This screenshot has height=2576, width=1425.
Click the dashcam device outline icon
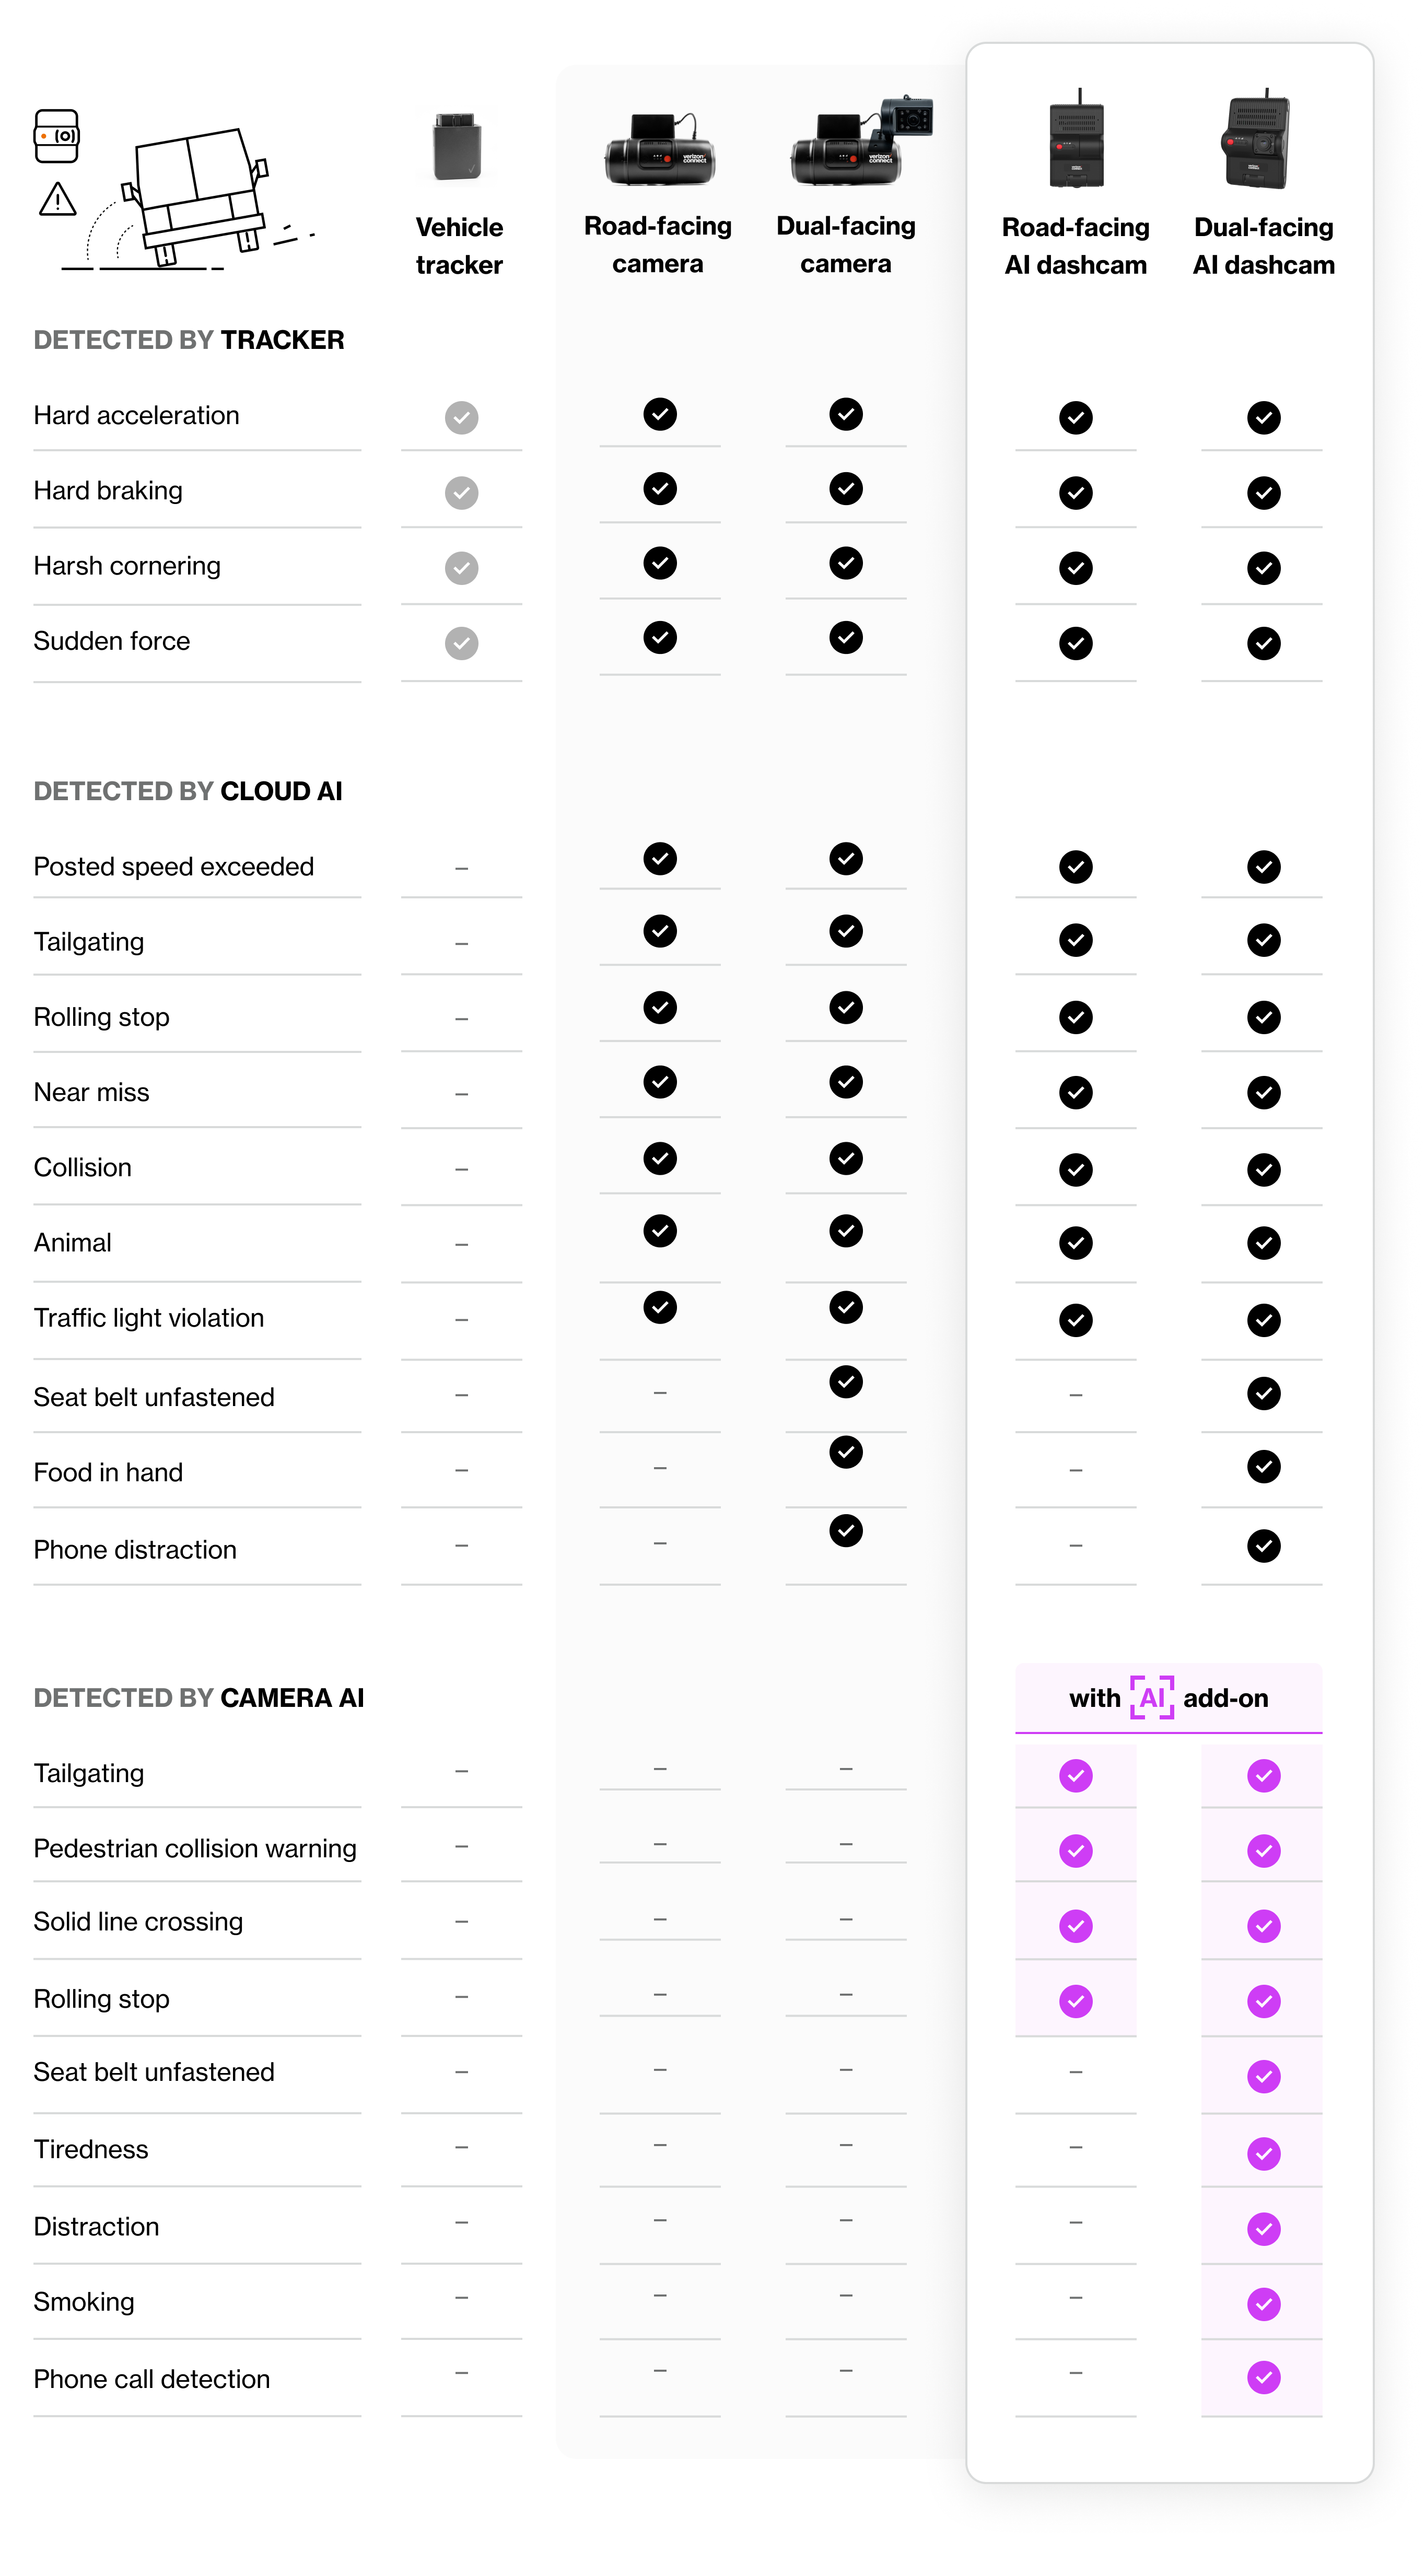pos(57,136)
